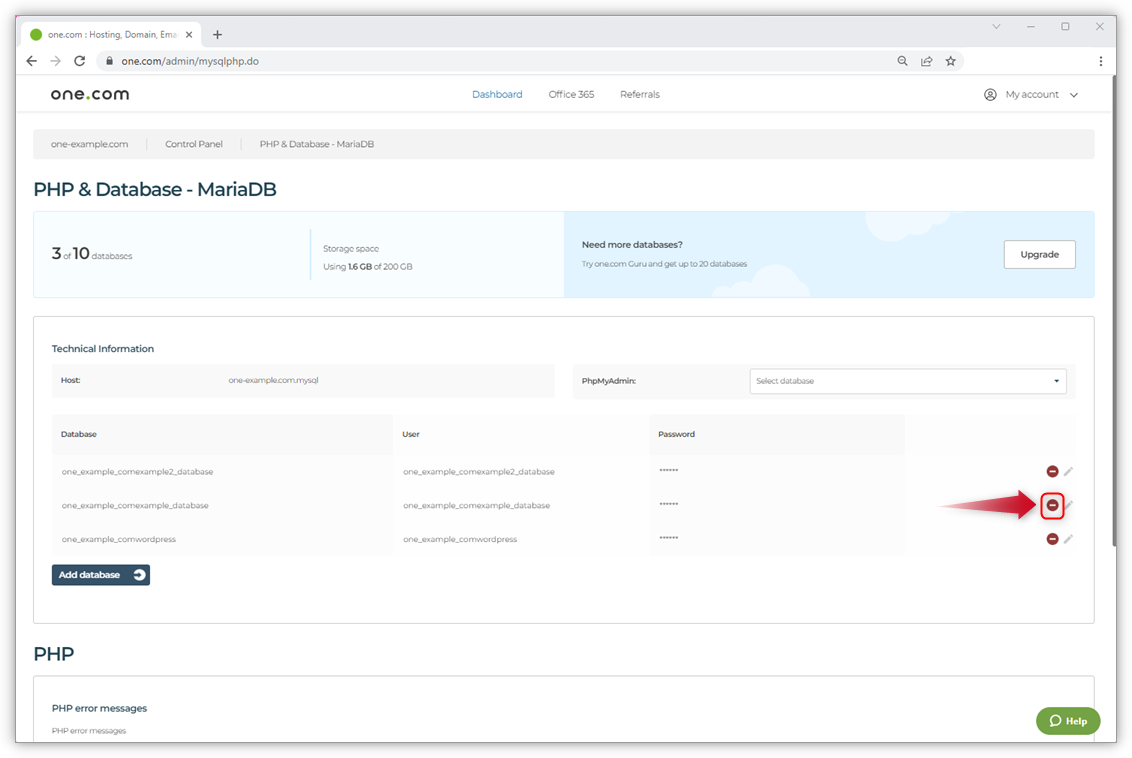Edit the one_example_comexample2_database entry
The width and height of the screenshot is (1132, 758).
click(x=1068, y=471)
